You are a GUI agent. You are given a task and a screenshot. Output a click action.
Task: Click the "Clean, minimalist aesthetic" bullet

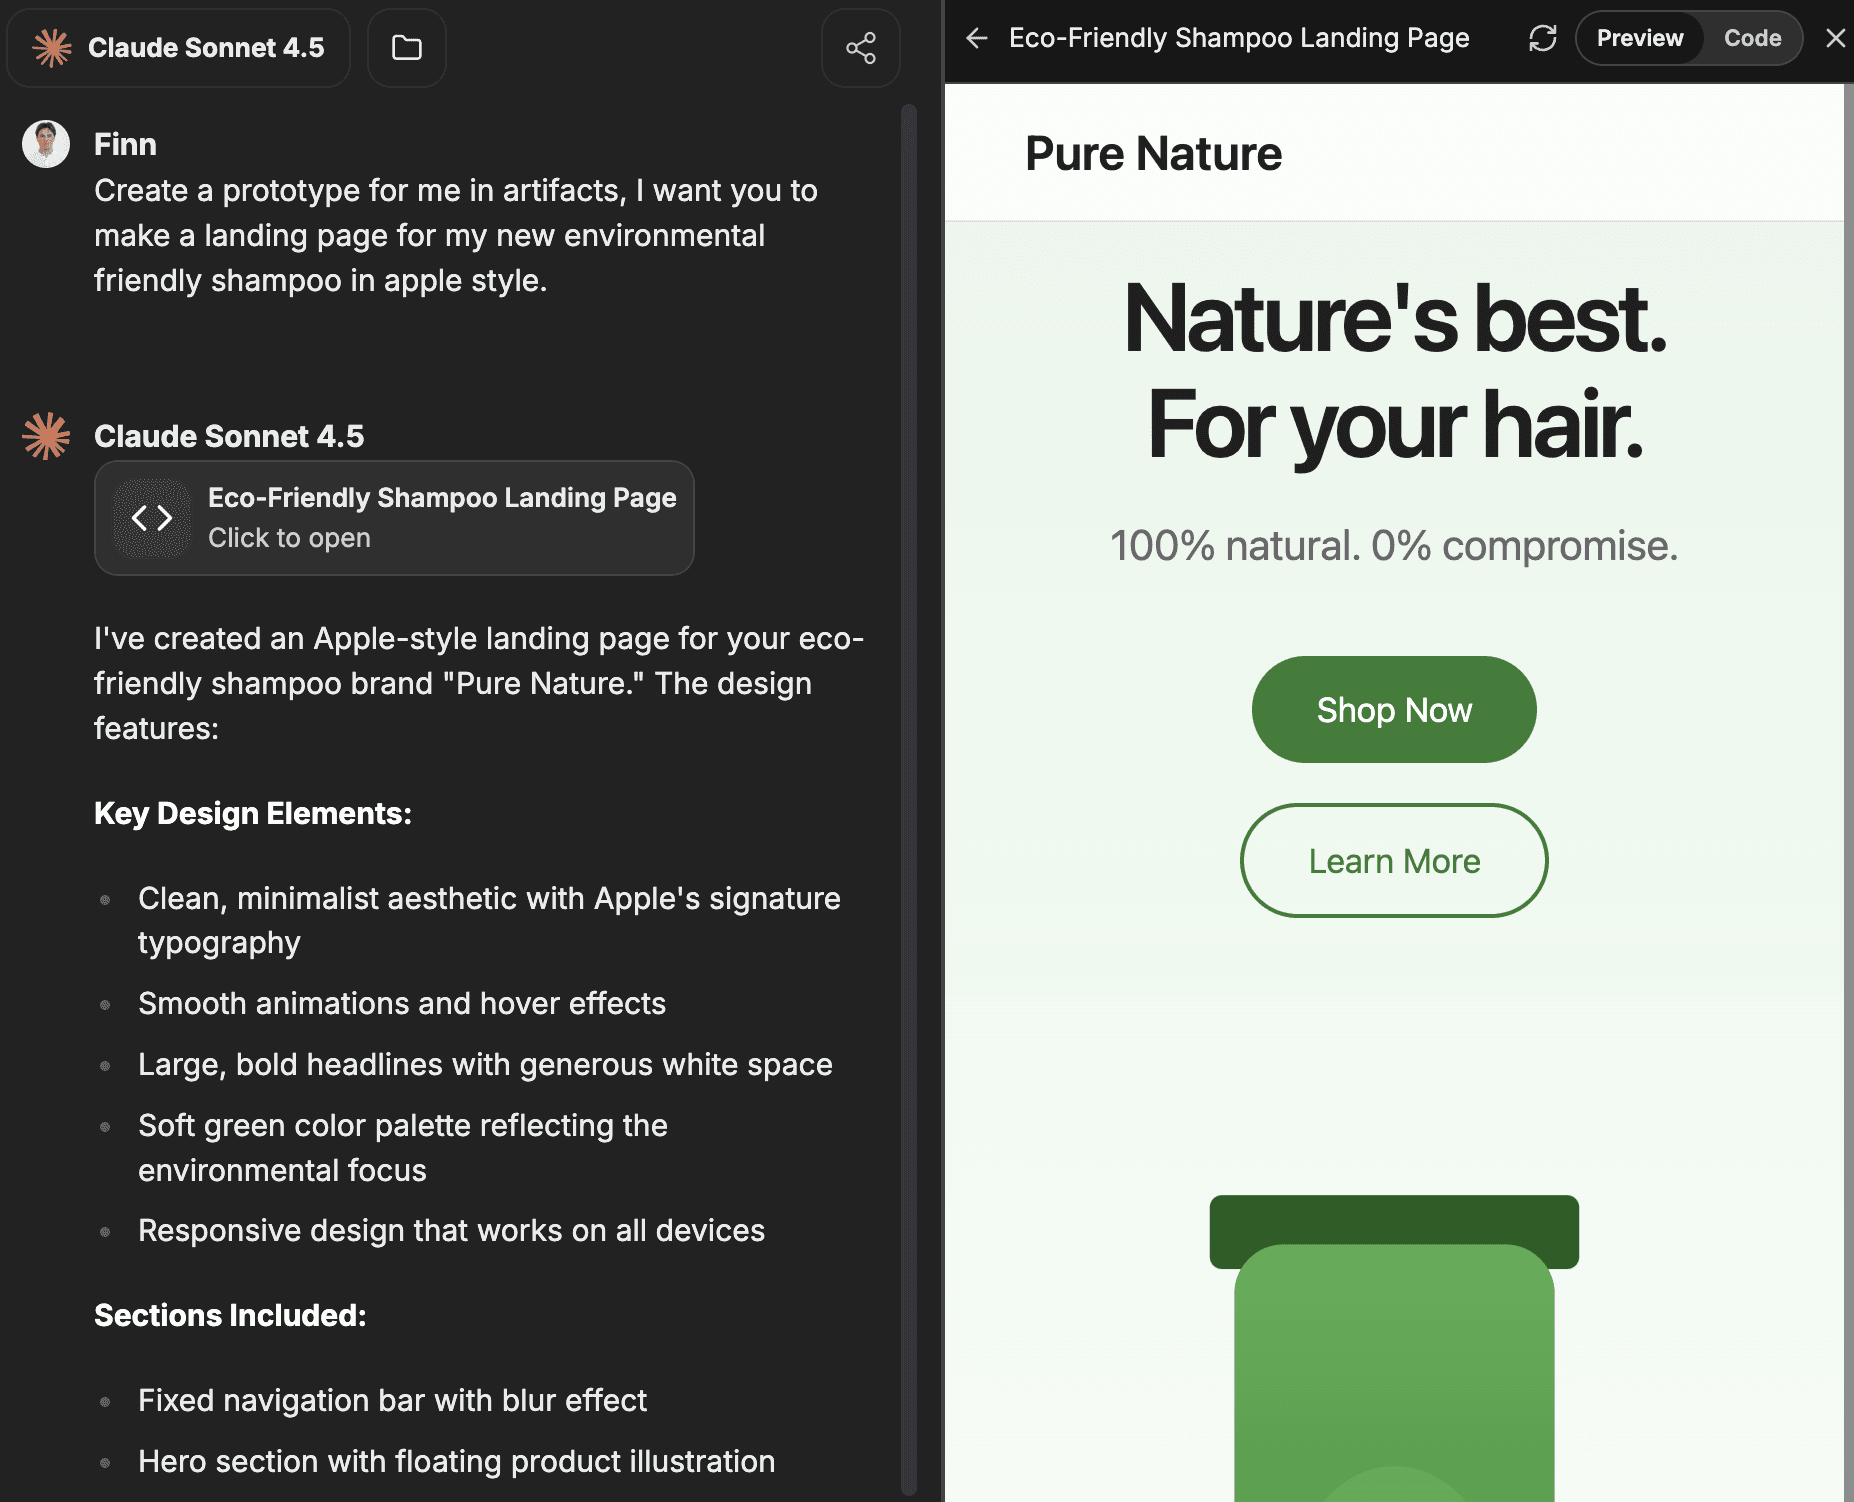(489, 921)
